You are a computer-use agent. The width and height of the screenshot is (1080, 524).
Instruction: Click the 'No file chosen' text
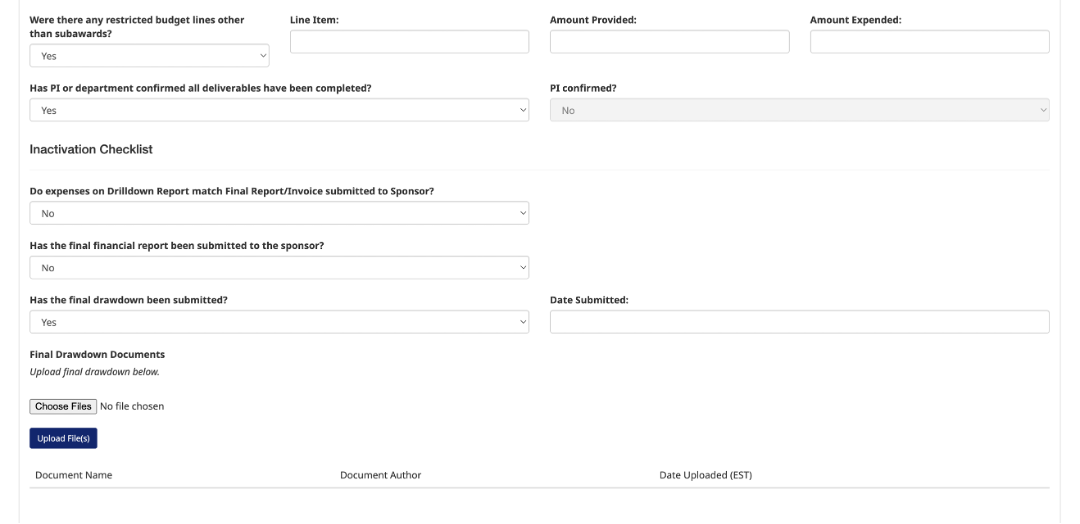click(x=132, y=407)
